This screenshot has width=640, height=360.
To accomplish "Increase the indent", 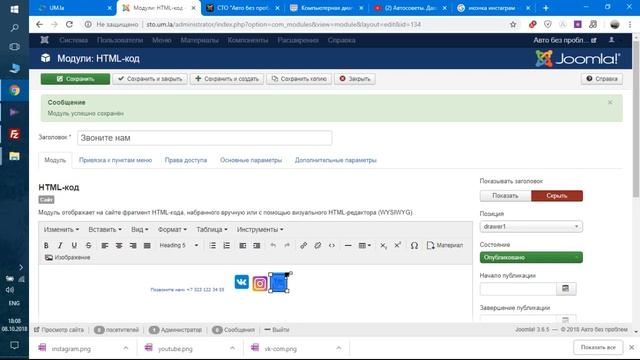I will (256, 245).
